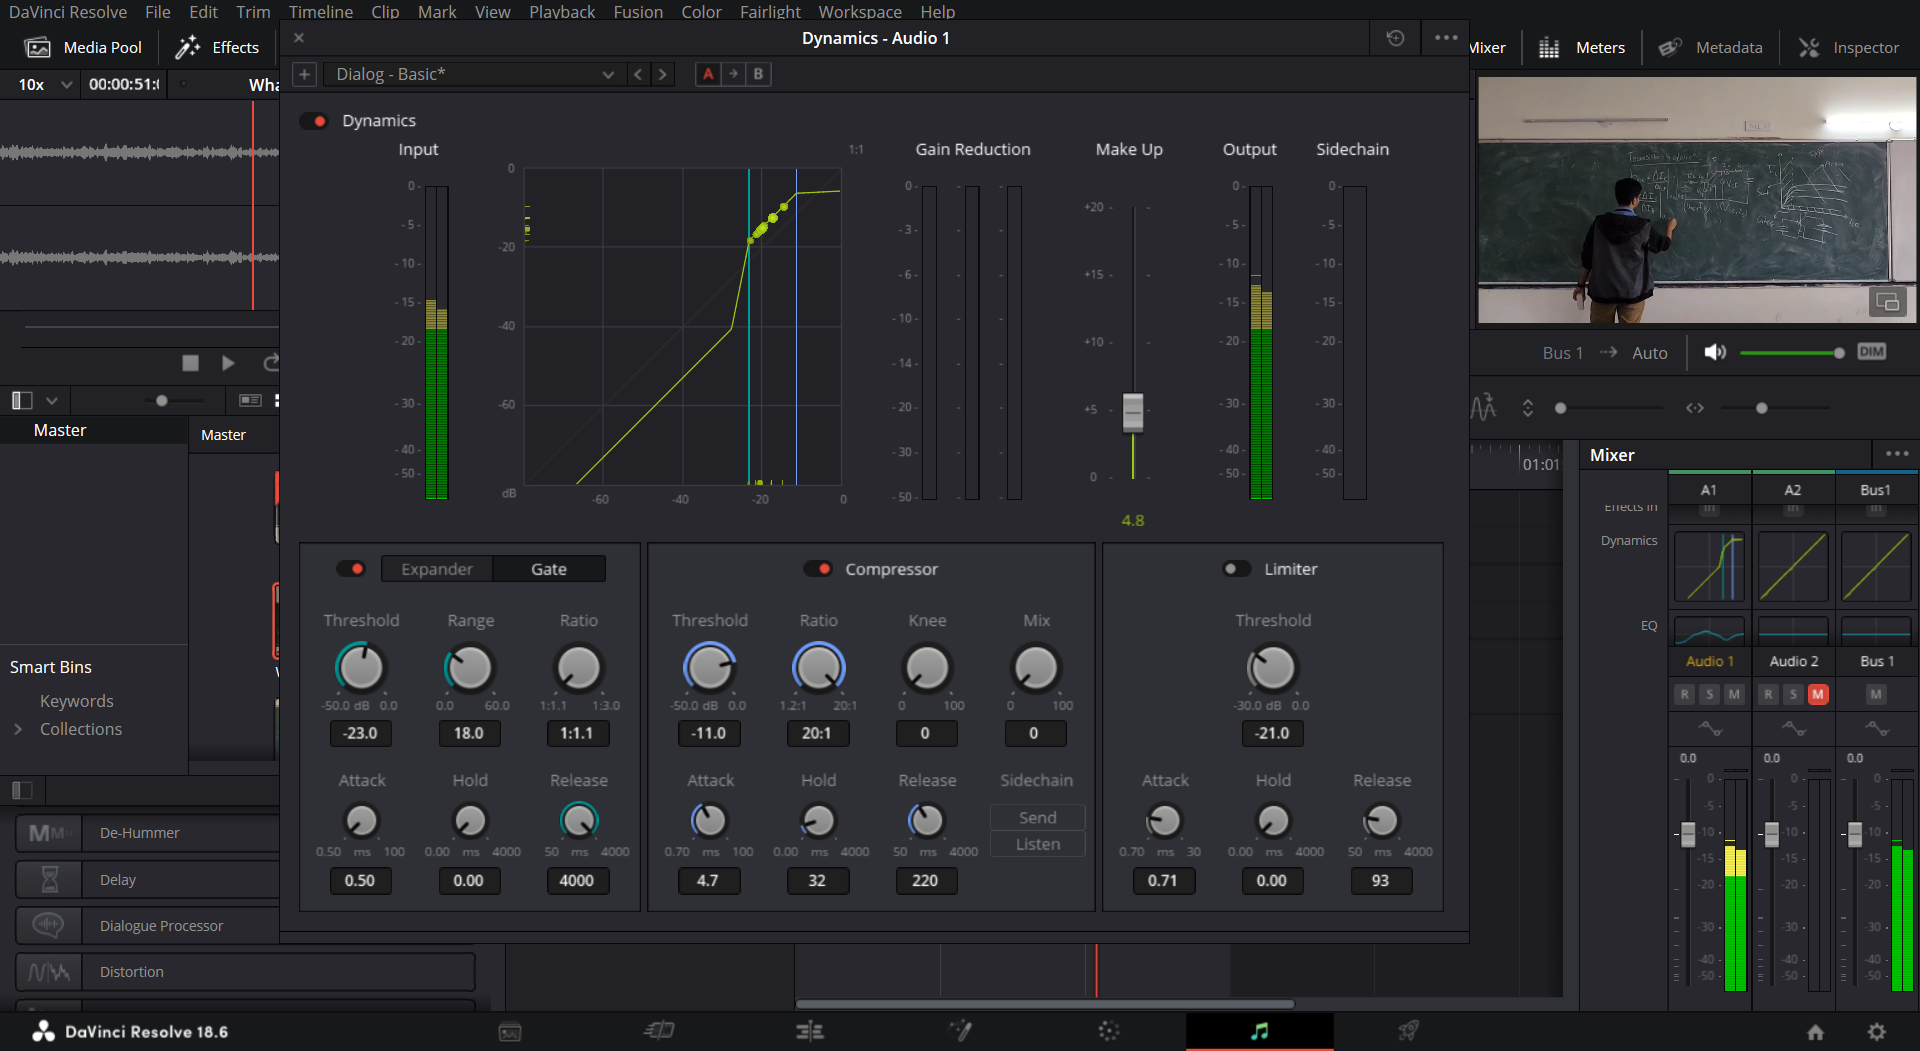The height and width of the screenshot is (1051, 1920).
Task: Toggle the DIM button
Action: coord(1871,352)
